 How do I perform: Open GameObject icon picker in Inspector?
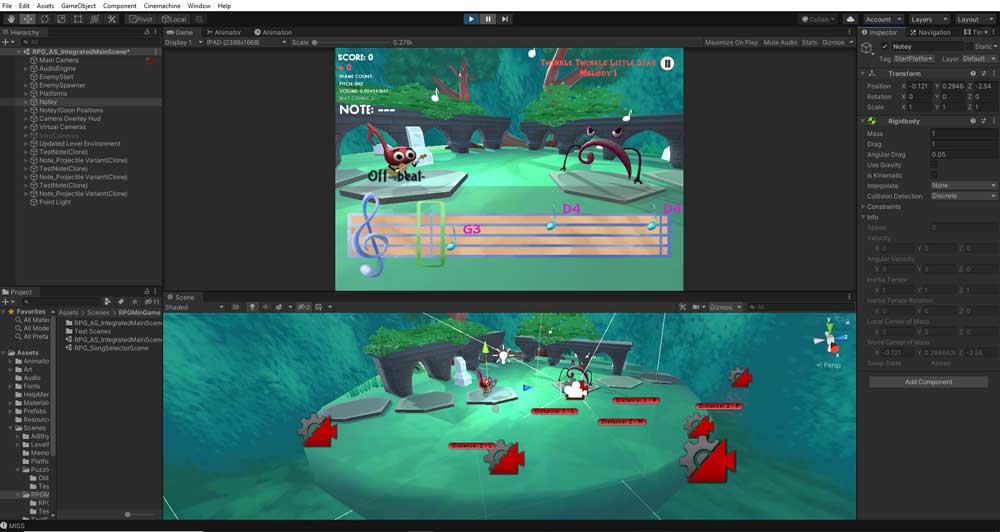867,48
